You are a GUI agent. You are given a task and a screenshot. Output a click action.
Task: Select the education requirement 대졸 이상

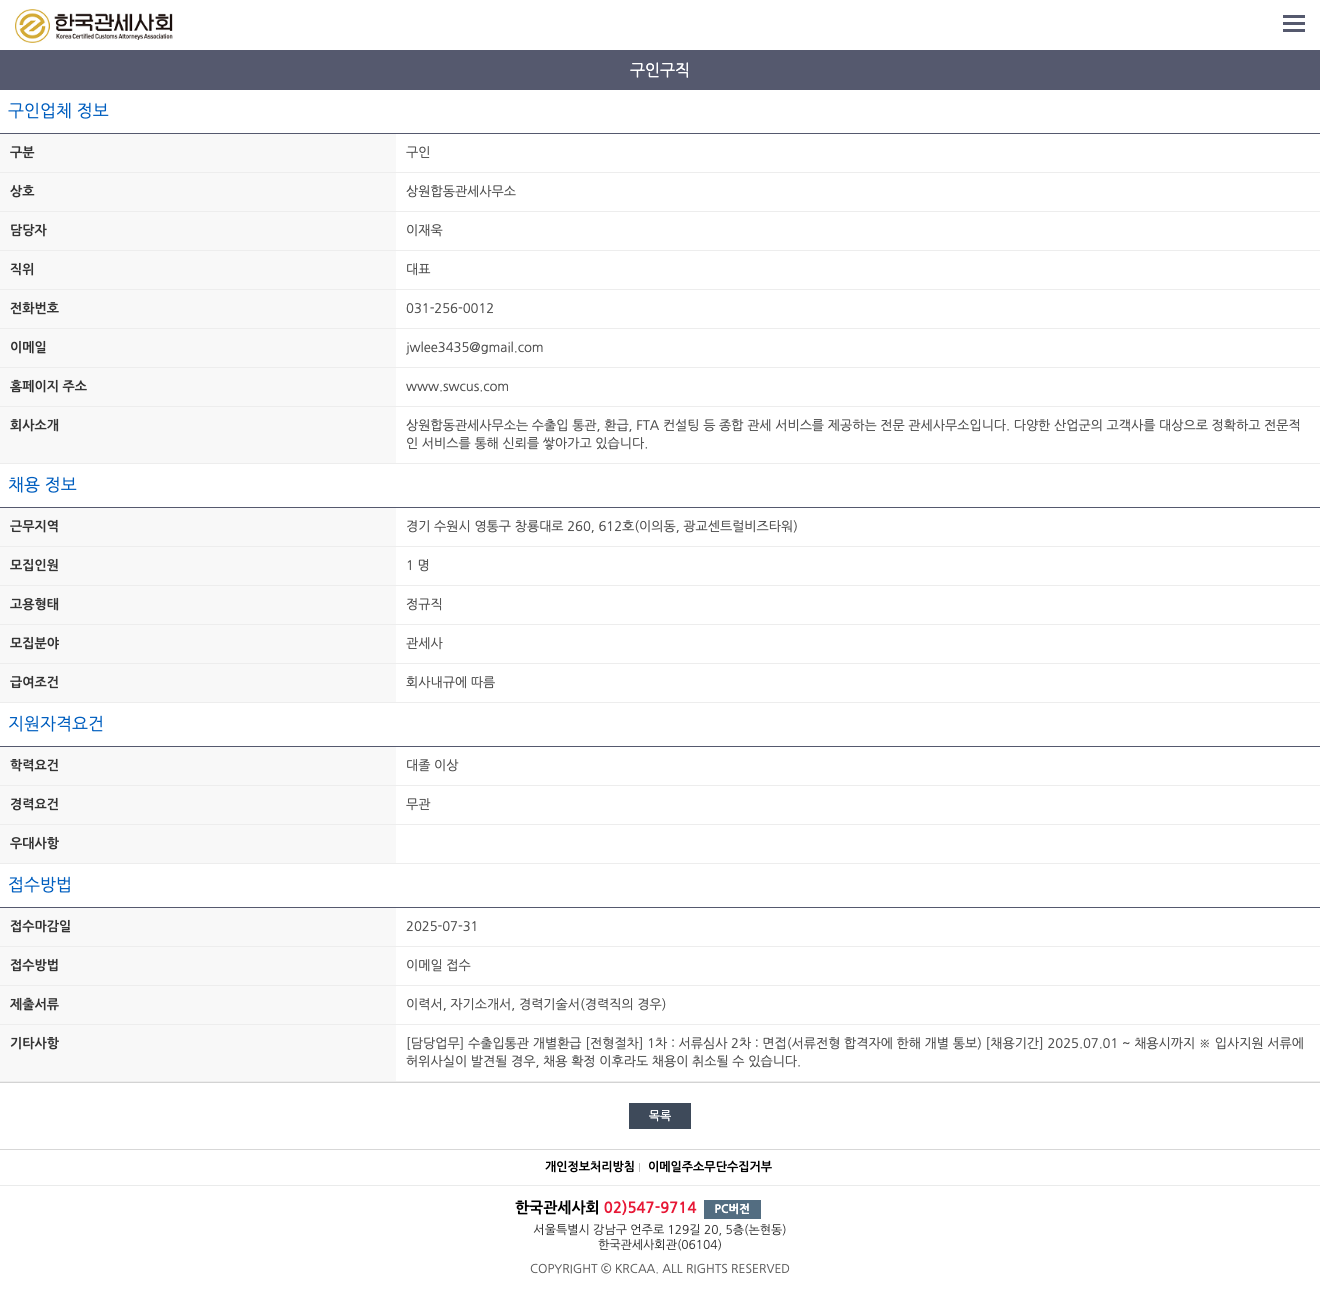pyautogui.click(x=432, y=765)
